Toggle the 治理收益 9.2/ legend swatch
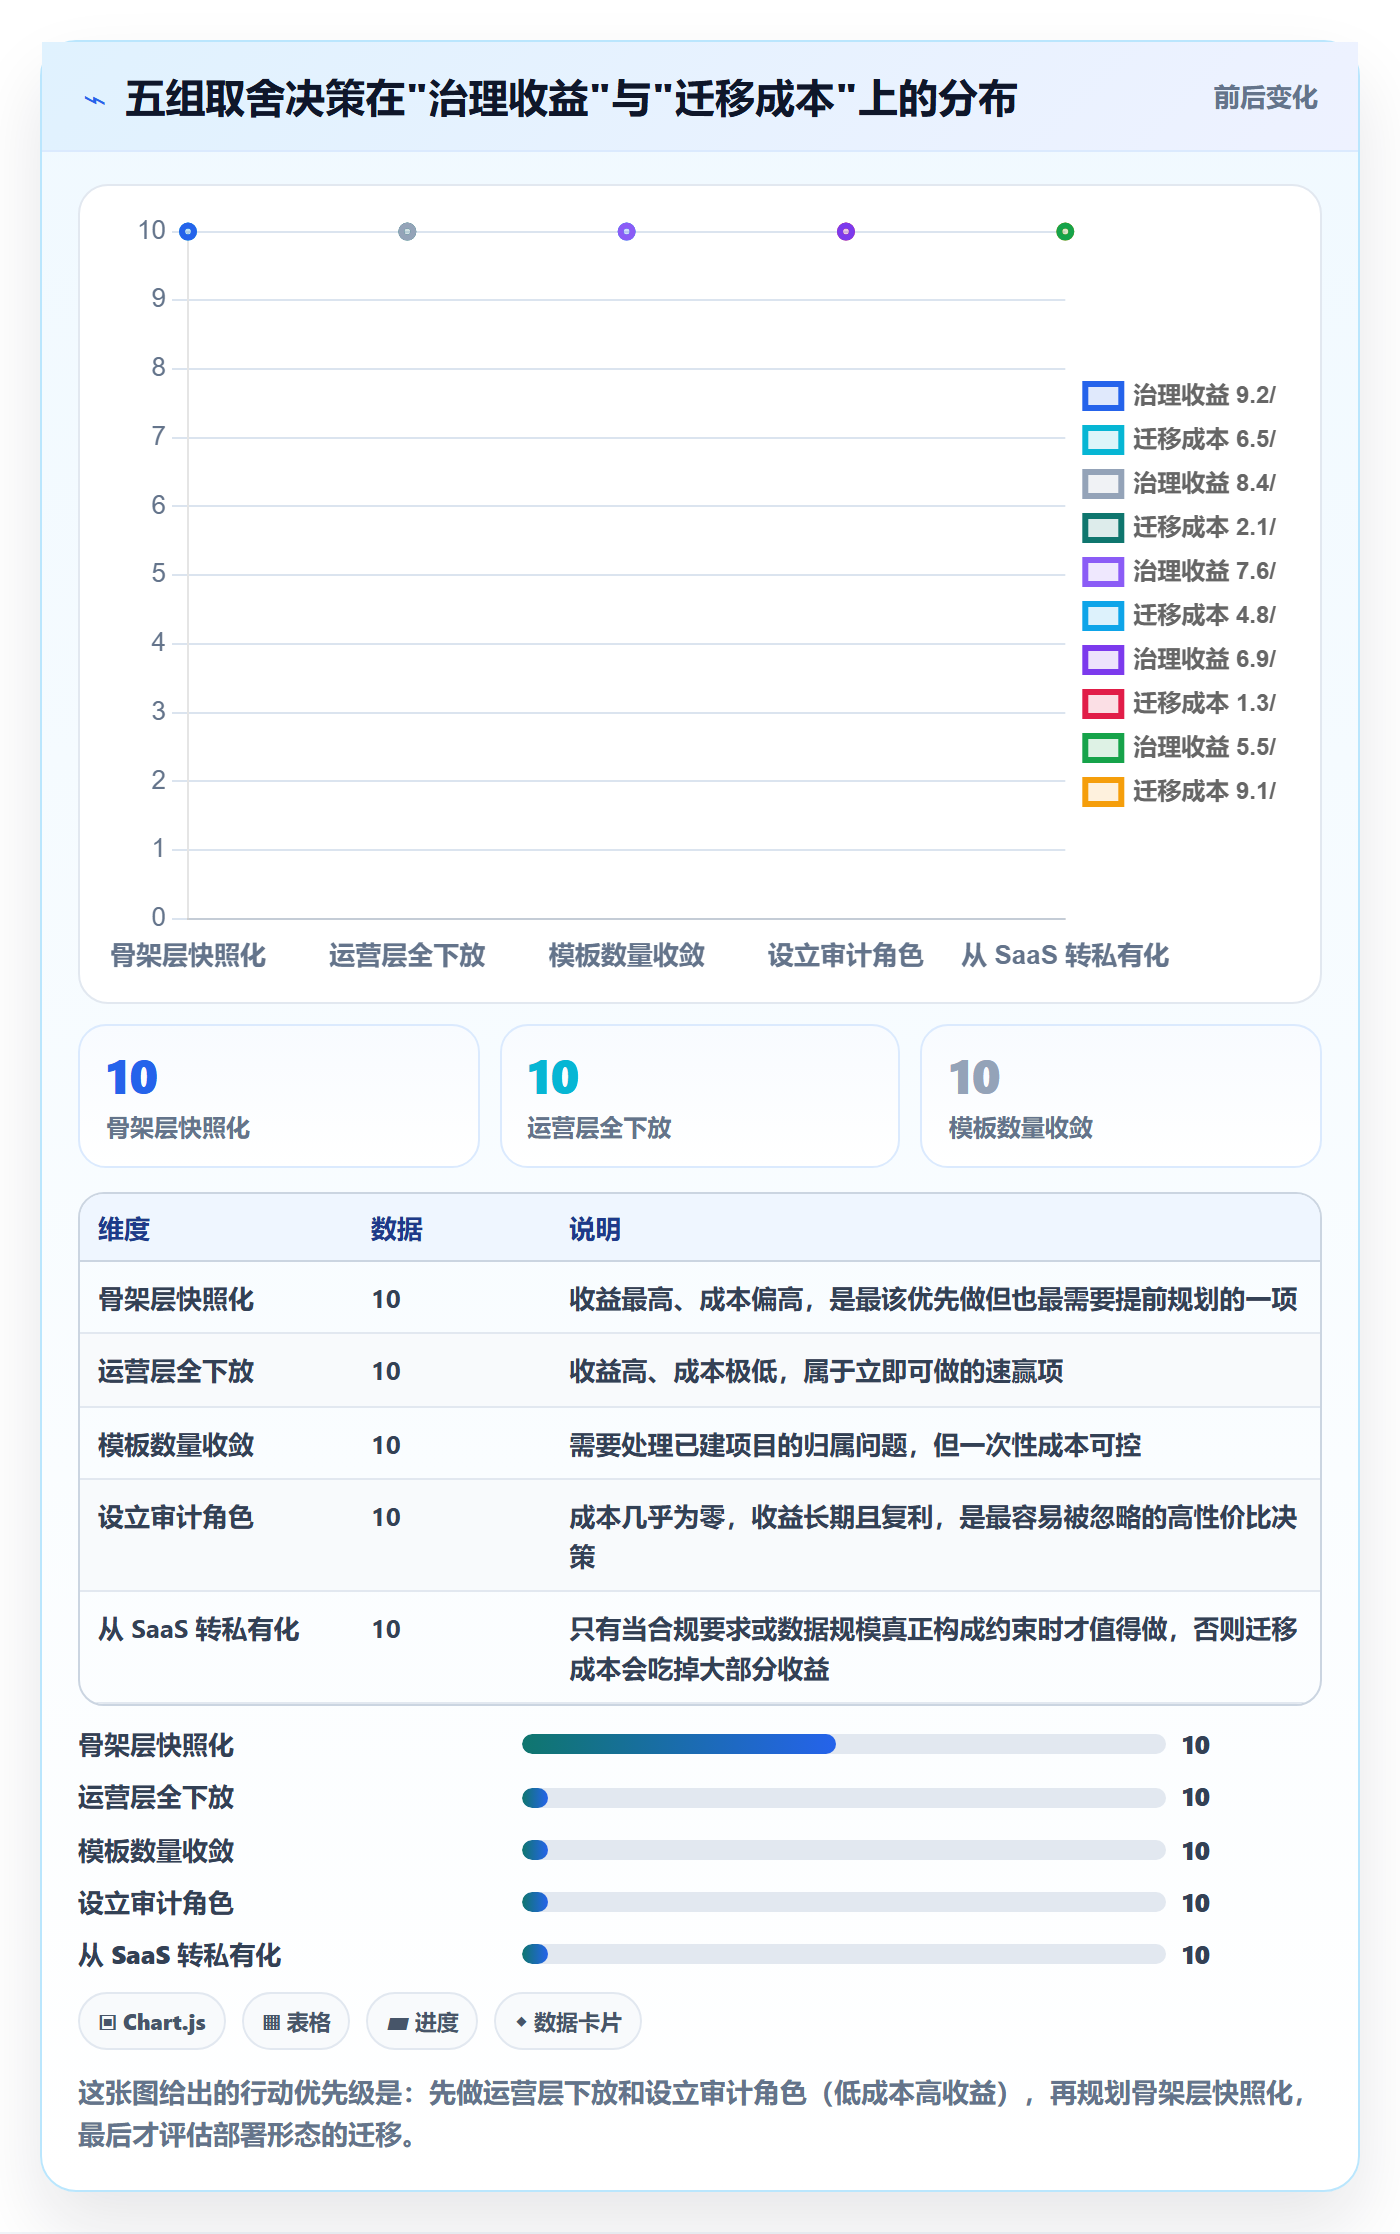Viewport: 1400px width, 2234px height. click(x=1103, y=396)
